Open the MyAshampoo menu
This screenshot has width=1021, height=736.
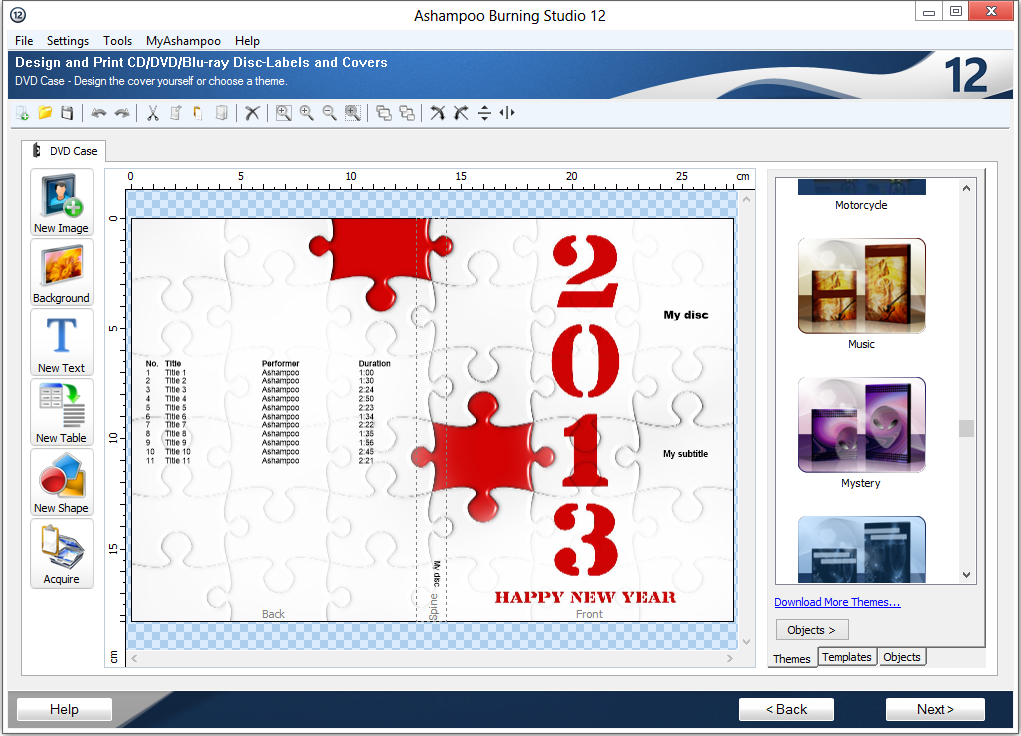point(183,40)
